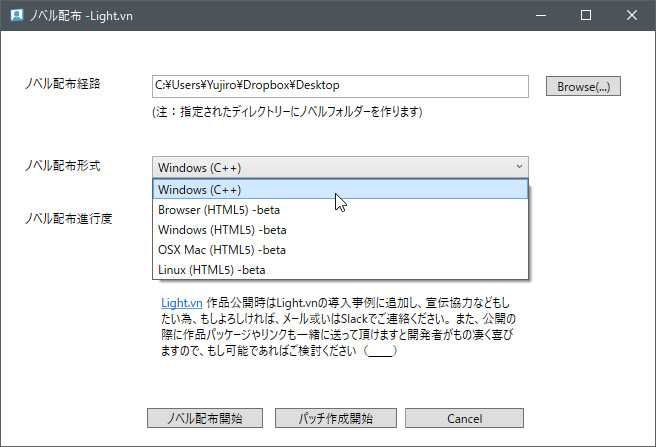Click the Browse(...) button
The height and width of the screenshot is (447, 656).
tap(583, 86)
